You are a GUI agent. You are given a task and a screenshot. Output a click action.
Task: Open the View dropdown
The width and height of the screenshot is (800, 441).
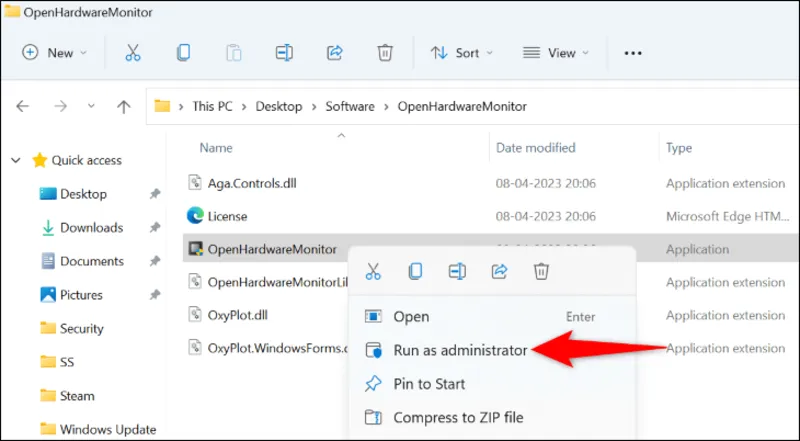point(556,53)
